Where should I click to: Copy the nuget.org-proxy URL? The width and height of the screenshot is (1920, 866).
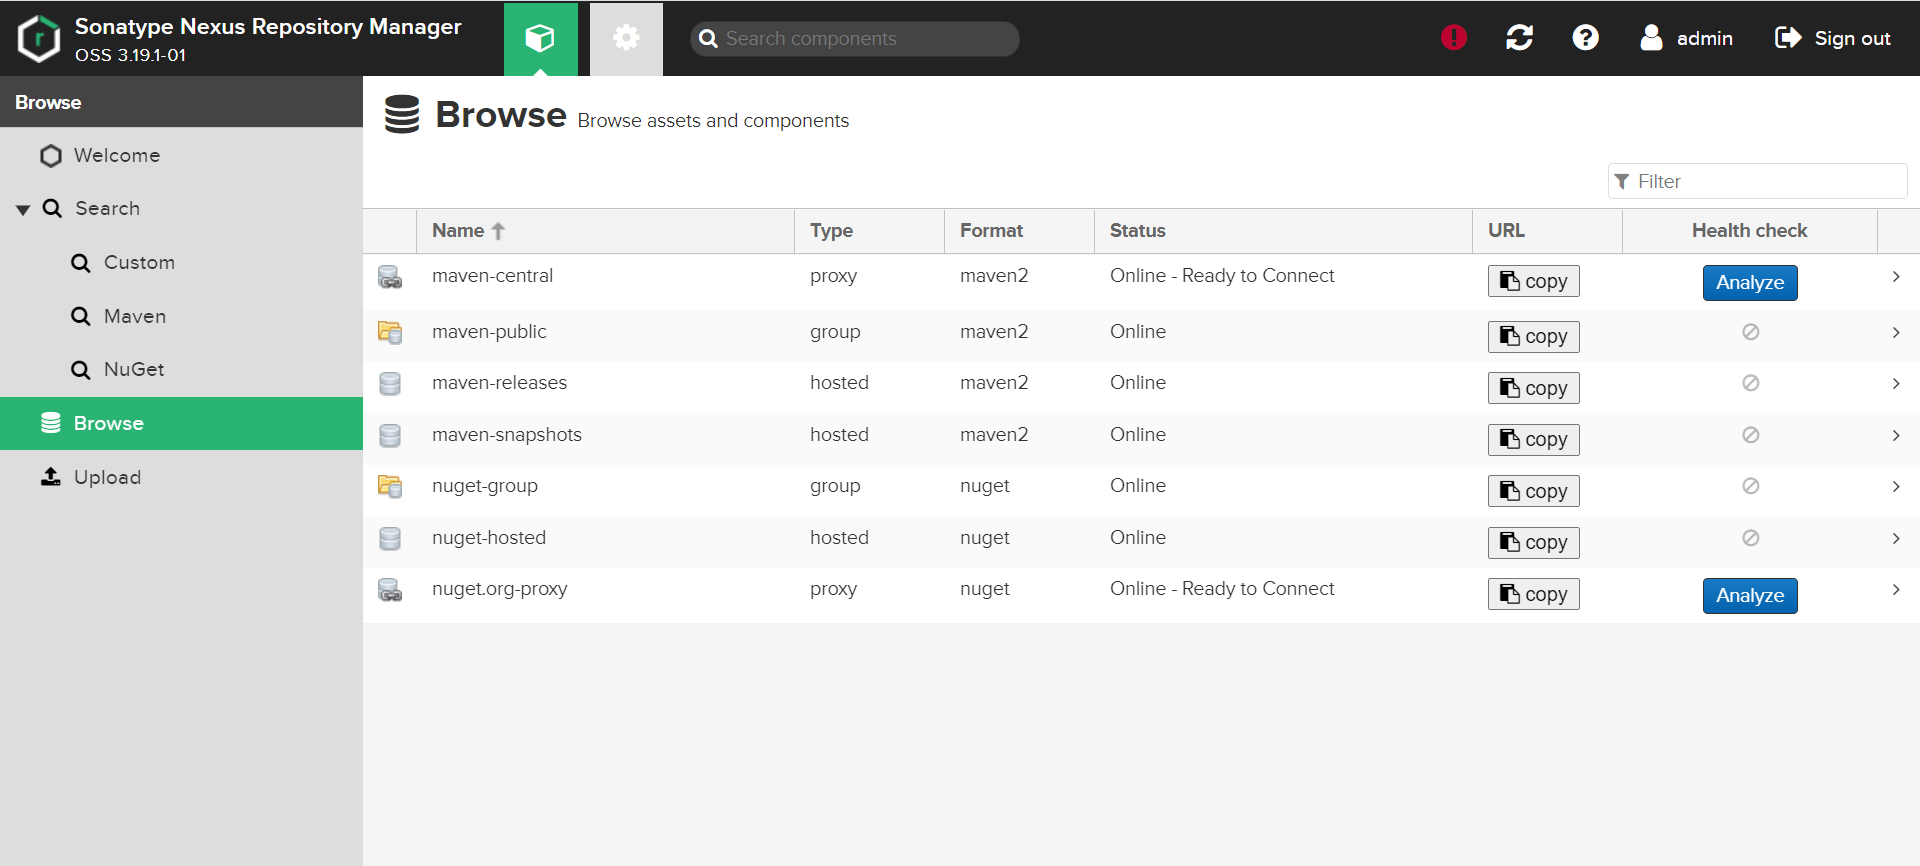[x=1533, y=594]
